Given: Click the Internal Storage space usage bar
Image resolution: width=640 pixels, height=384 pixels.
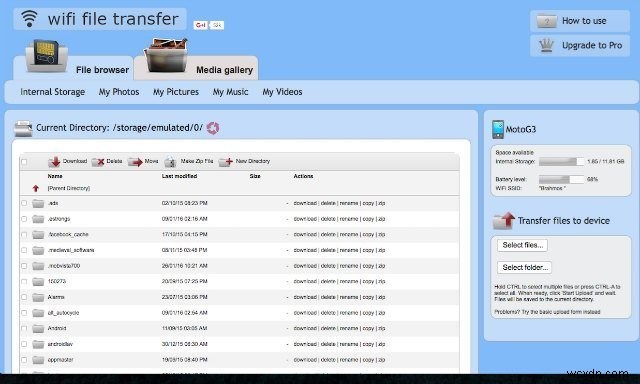Looking at the screenshot, I should point(562,162).
